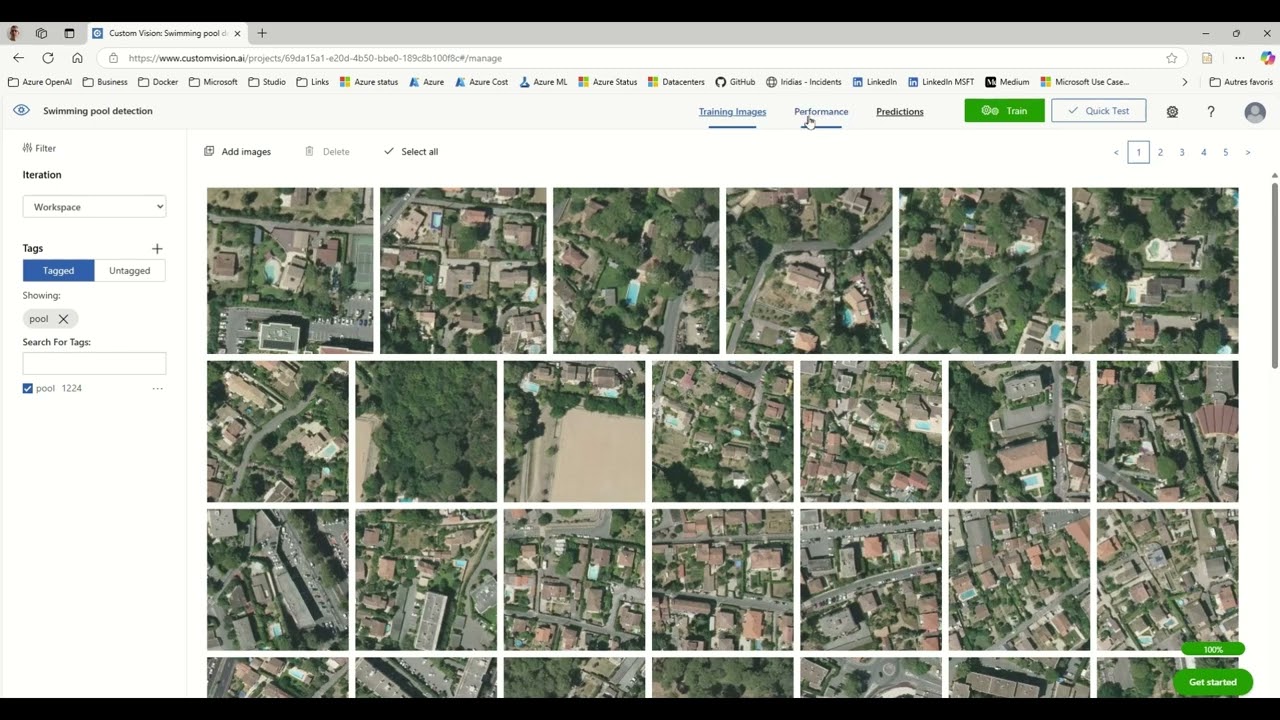Open the Docker bookmarks folder

(x=158, y=82)
